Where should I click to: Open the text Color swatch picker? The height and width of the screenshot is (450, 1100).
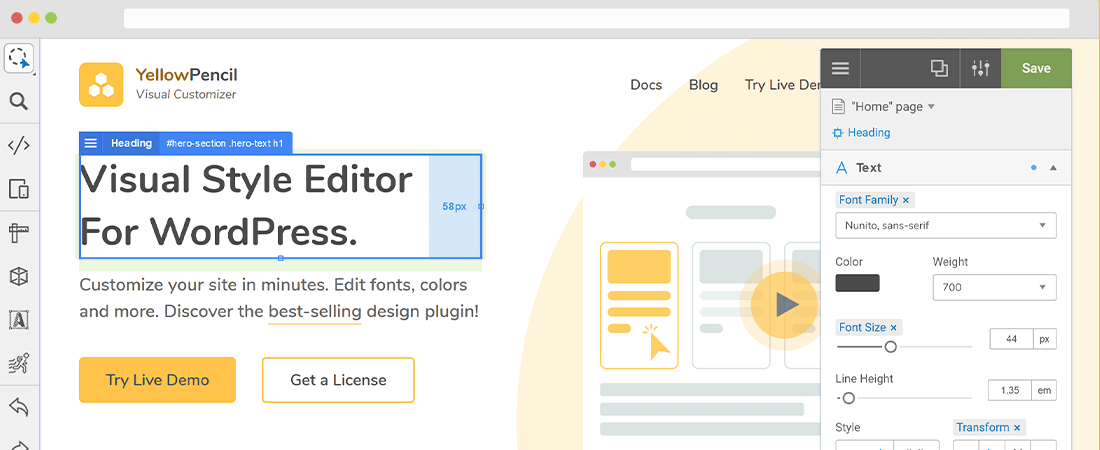pos(857,283)
